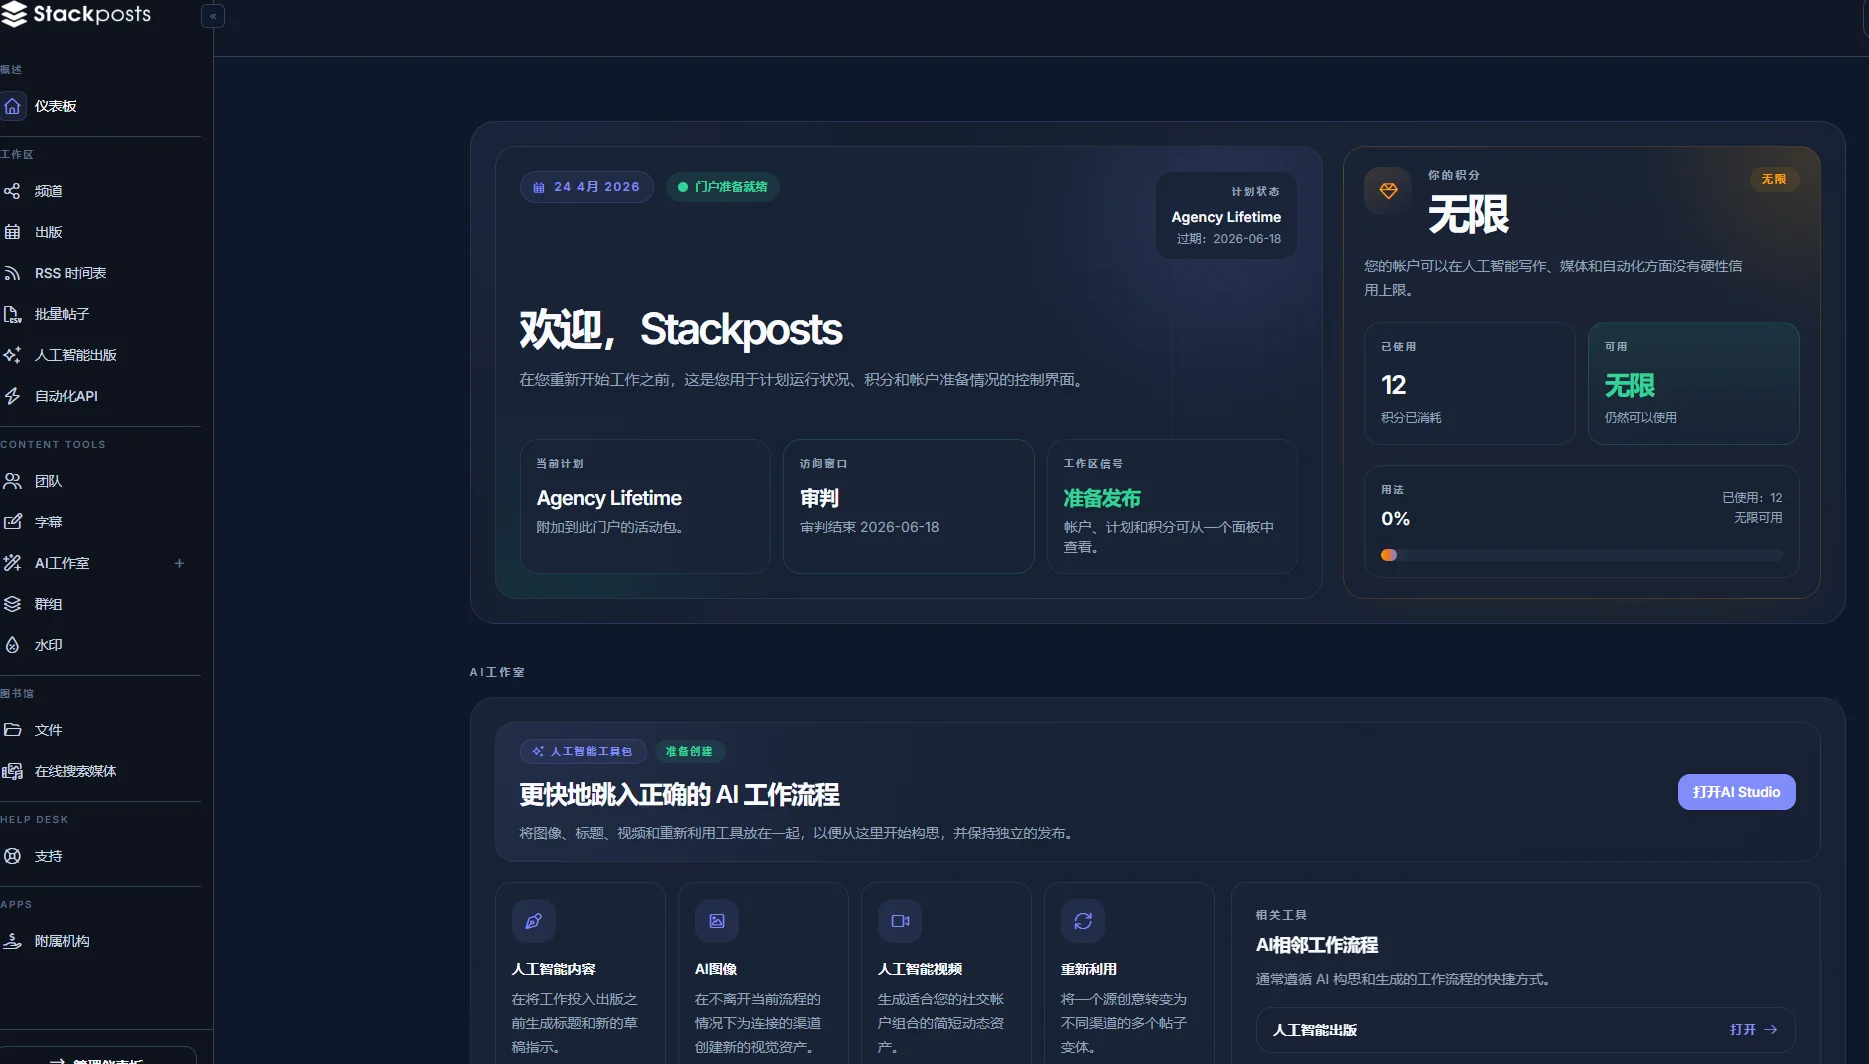Open 频道 via its share icon

click(x=13, y=191)
